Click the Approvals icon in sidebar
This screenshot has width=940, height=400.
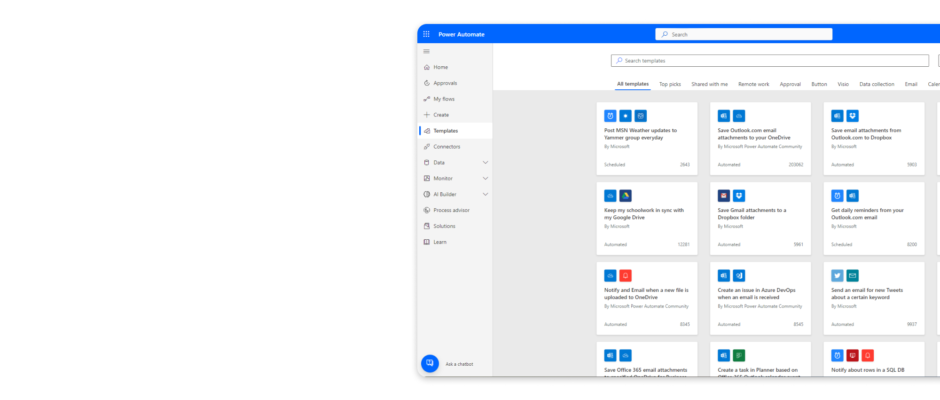(x=427, y=83)
